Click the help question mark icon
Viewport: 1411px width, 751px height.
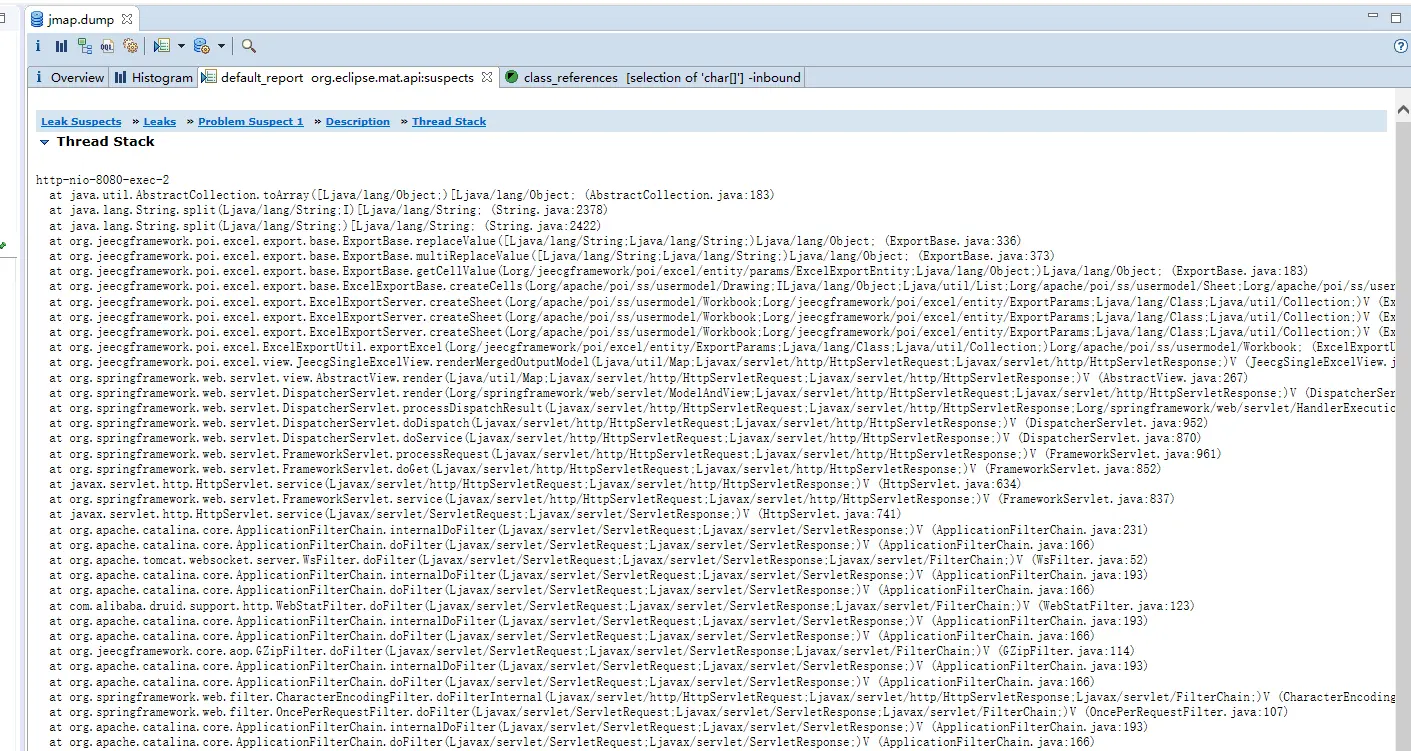click(1401, 46)
